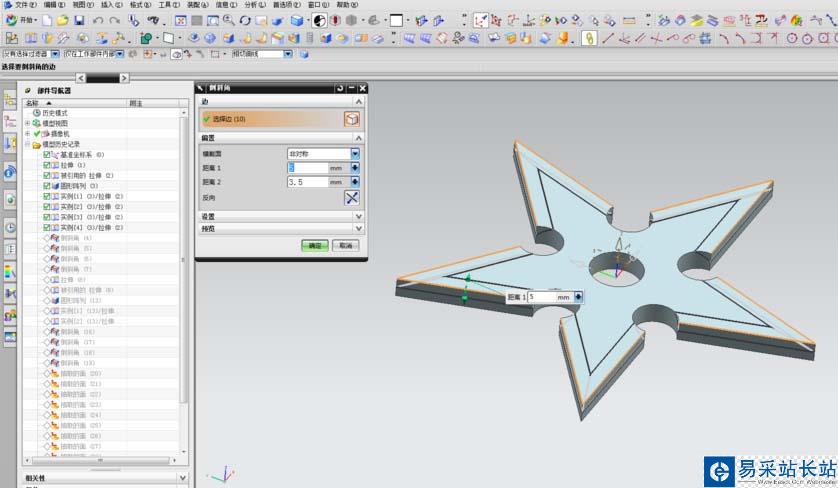The image size is (838, 488).
Task: Expand the 设置 settings section
Action: 359,216
